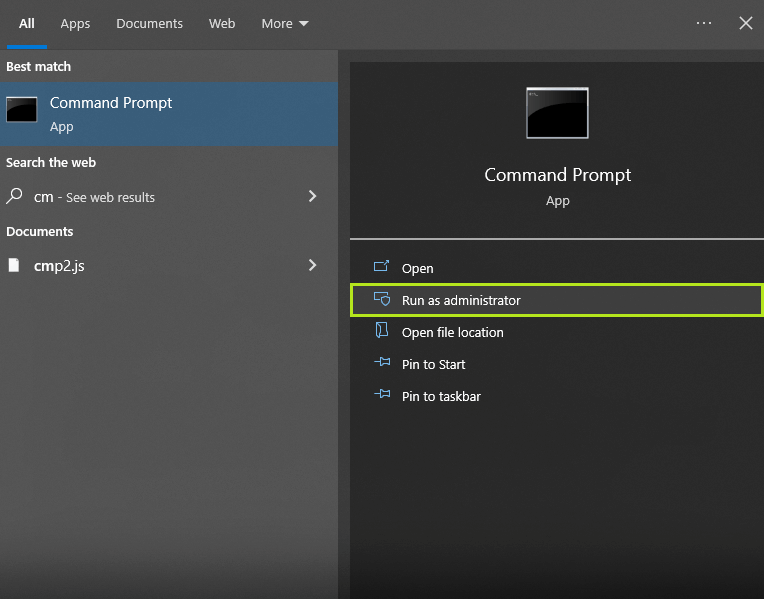This screenshot has height=599, width=764.
Task: Click the Open file location folder icon
Action: click(382, 330)
